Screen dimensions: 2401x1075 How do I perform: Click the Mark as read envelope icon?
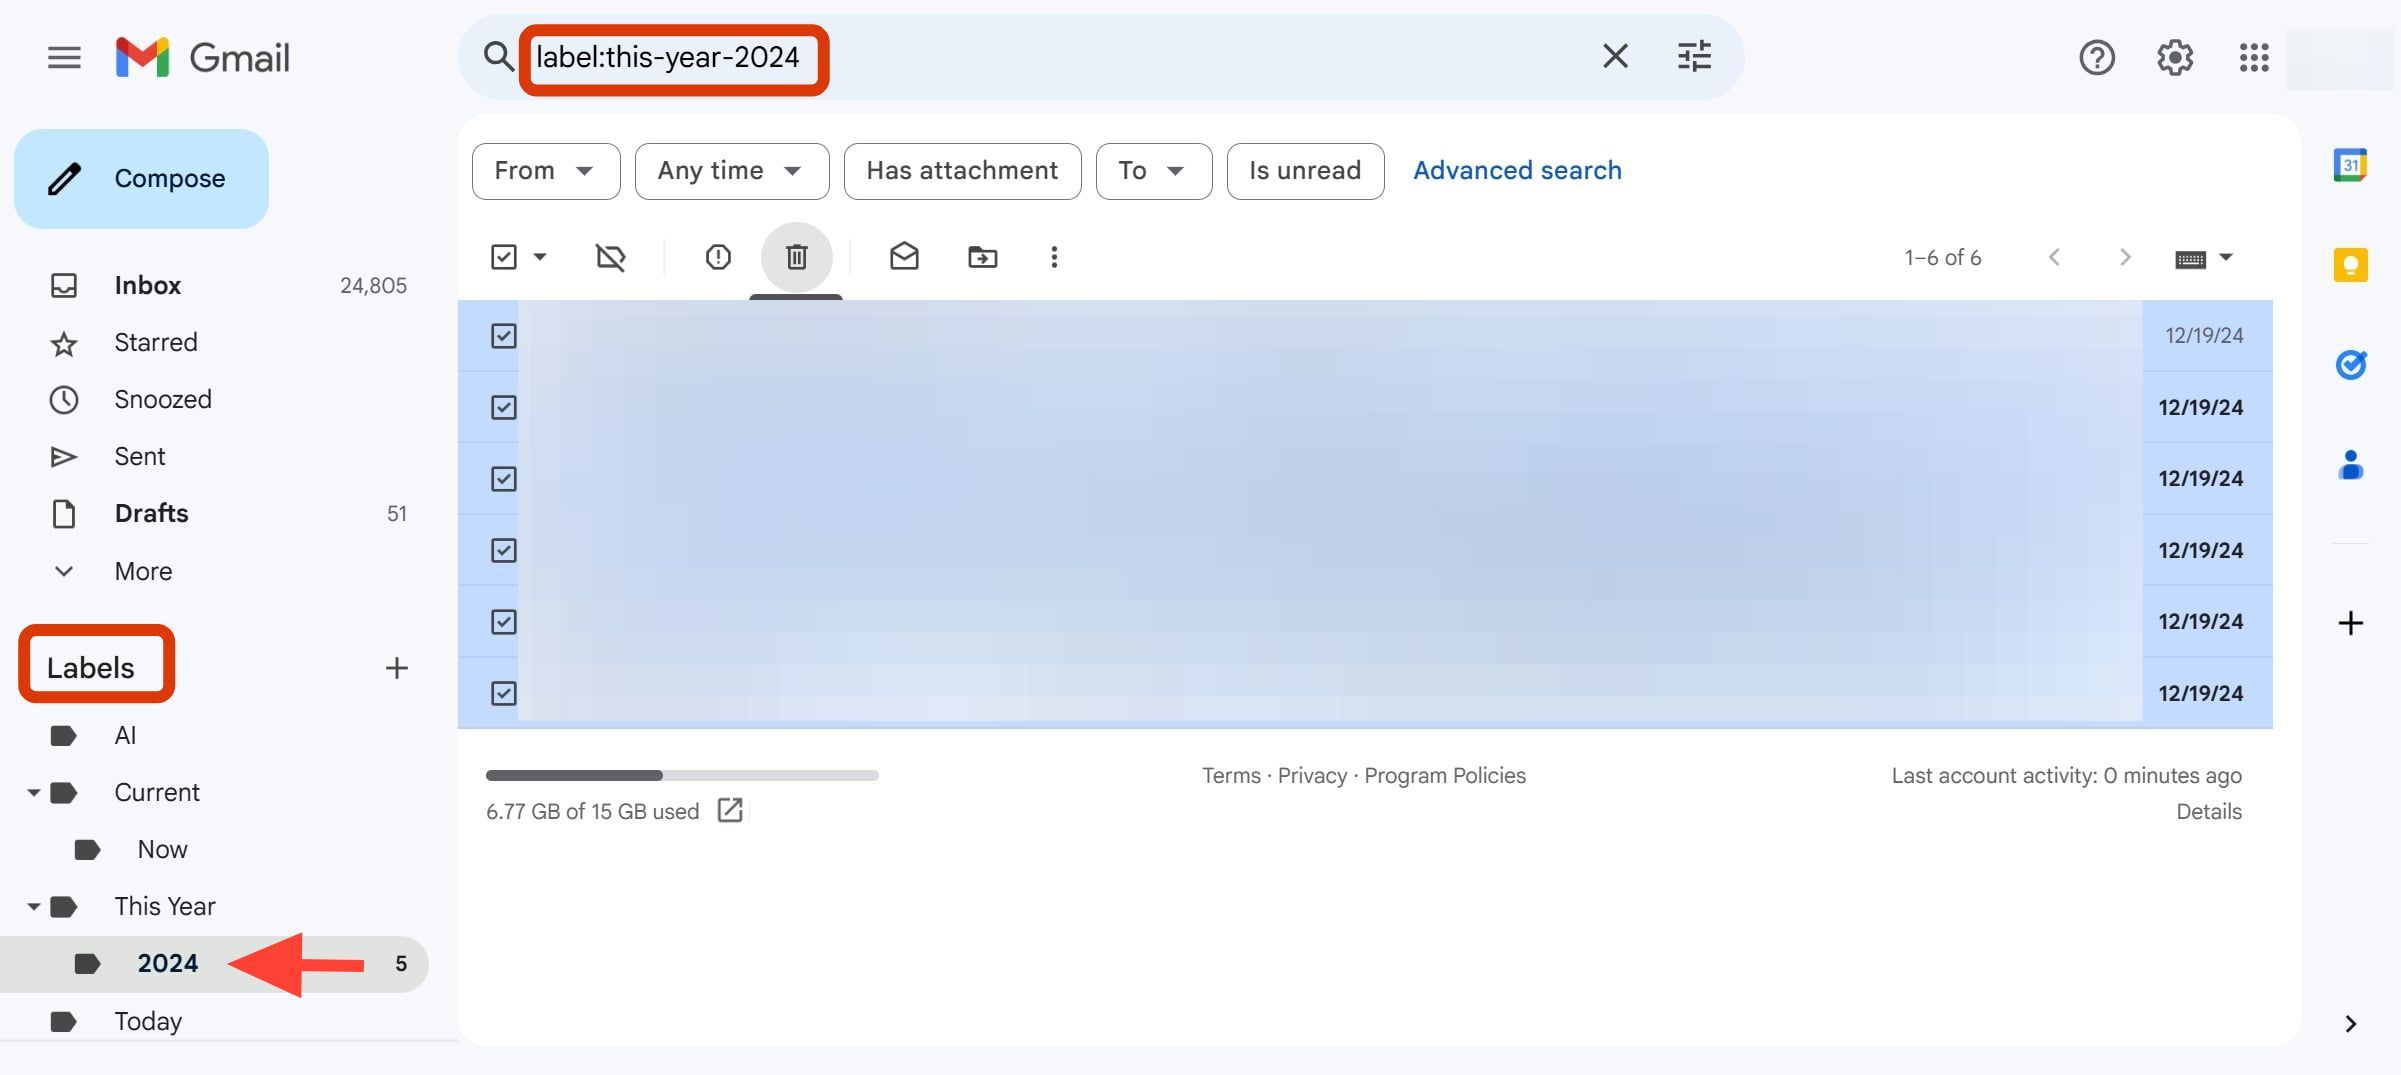coord(904,258)
